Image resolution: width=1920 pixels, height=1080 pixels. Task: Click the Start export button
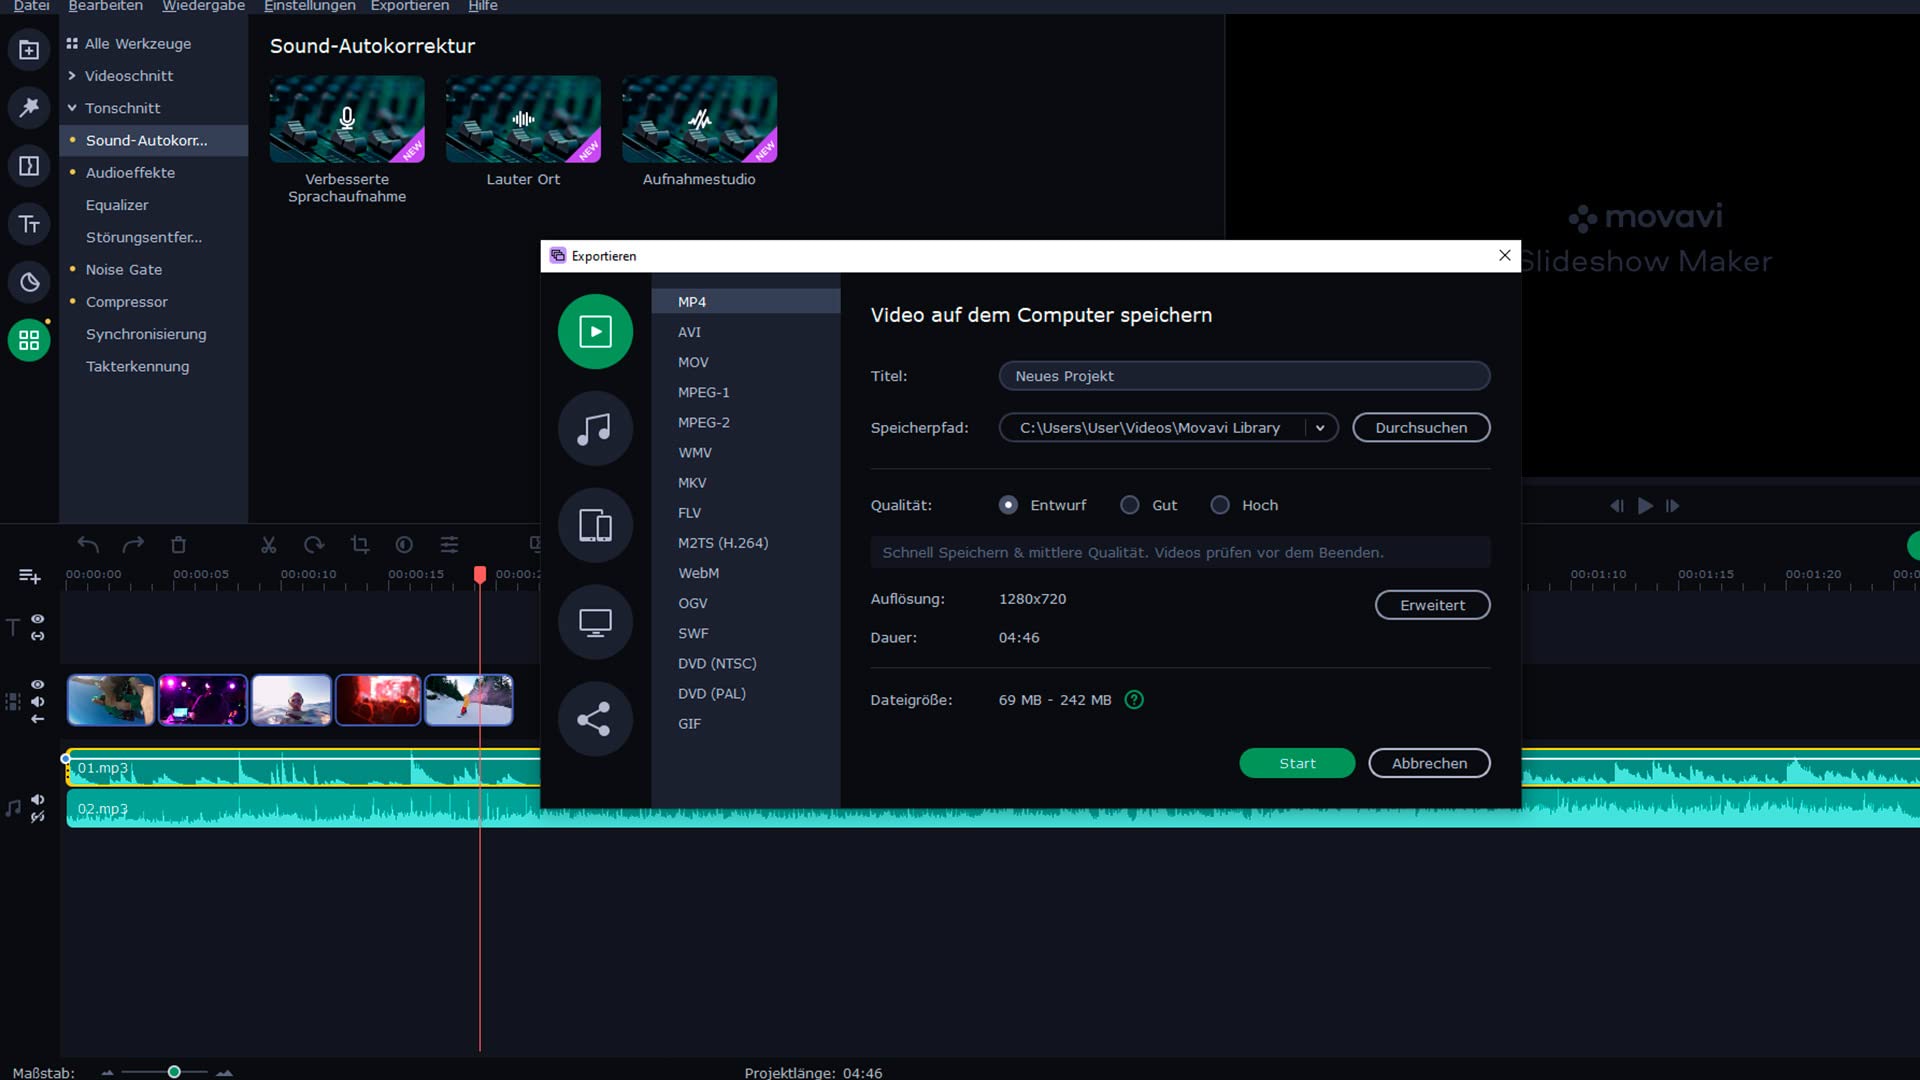click(1297, 763)
